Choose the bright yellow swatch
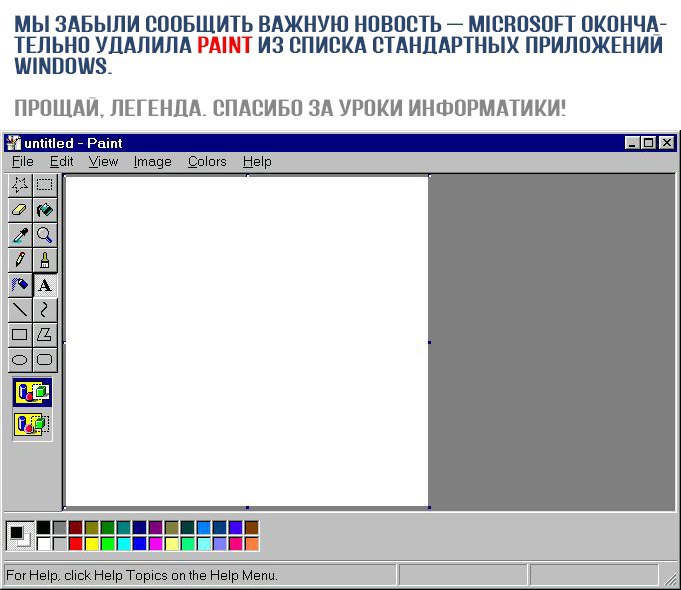Image resolution: width=681 pixels, height=590 pixels. 92,544
